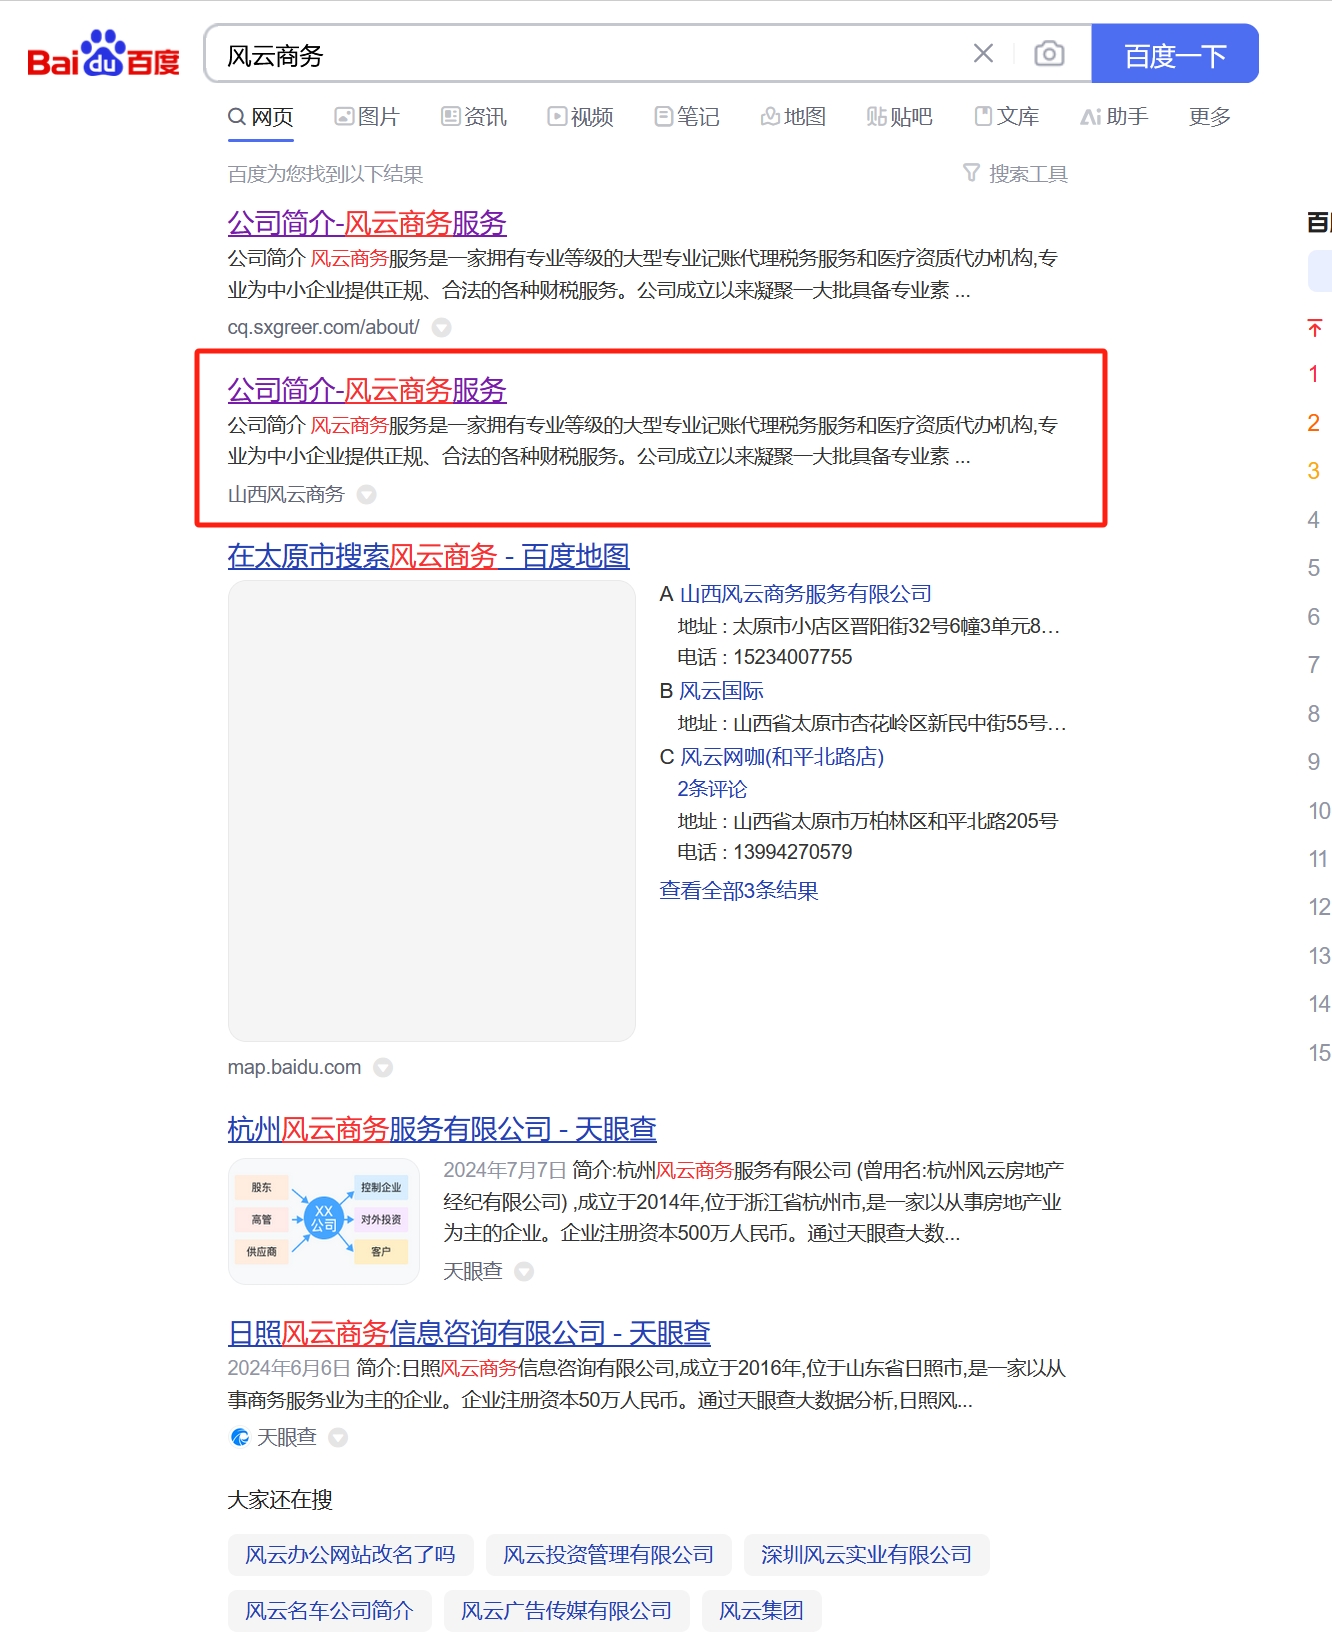1332x1633 pixels.
Task: Focus the search input containing 风云商务
Action: coord(590,54)
